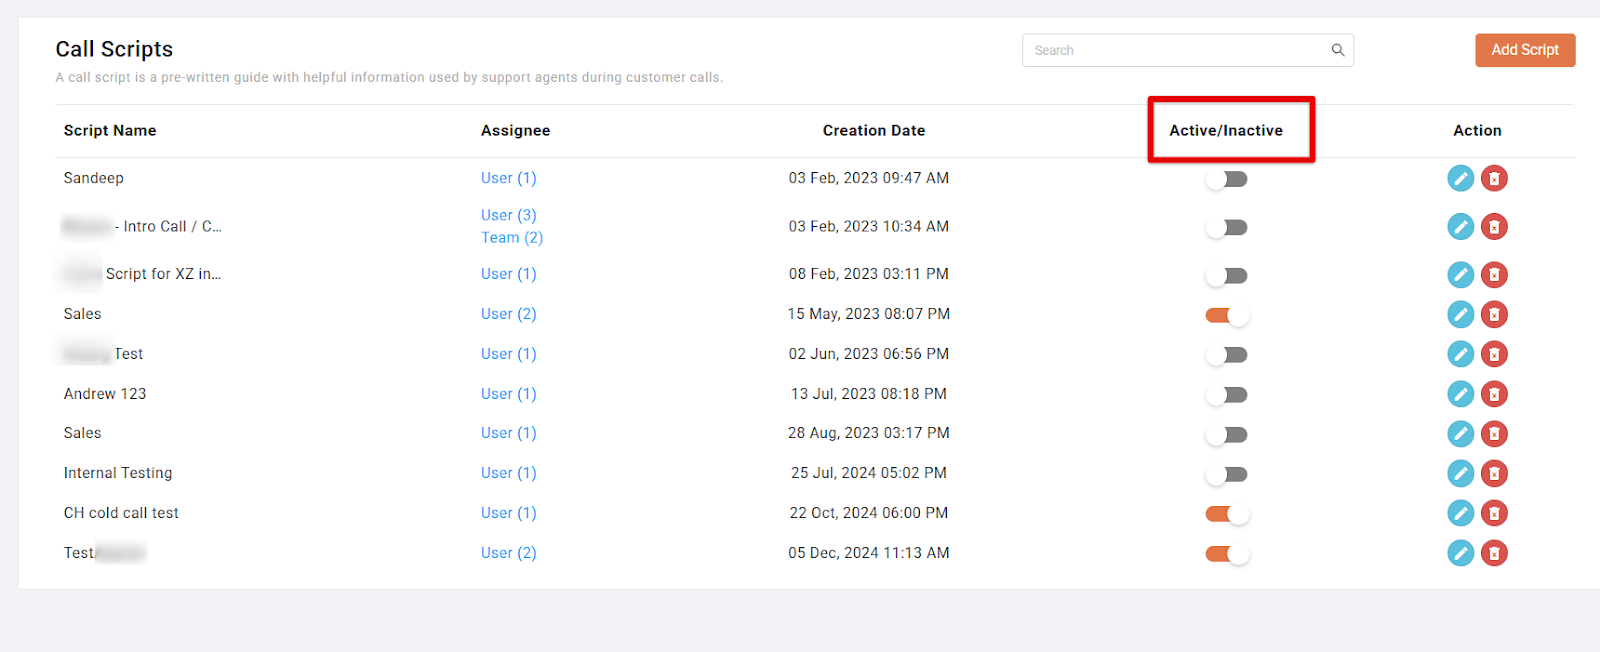Click the Add Script button
The height and width of the screenshot is (652, 1600).
(x=1525, y=50)
